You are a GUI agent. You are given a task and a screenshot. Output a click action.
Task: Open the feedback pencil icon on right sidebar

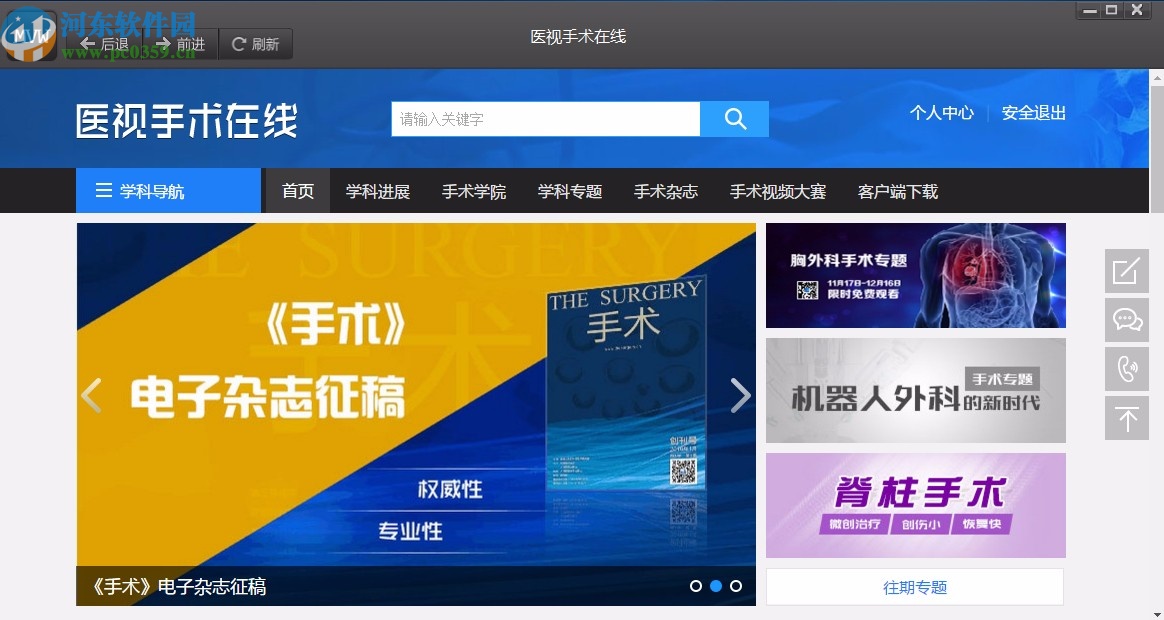point(1127,271)
